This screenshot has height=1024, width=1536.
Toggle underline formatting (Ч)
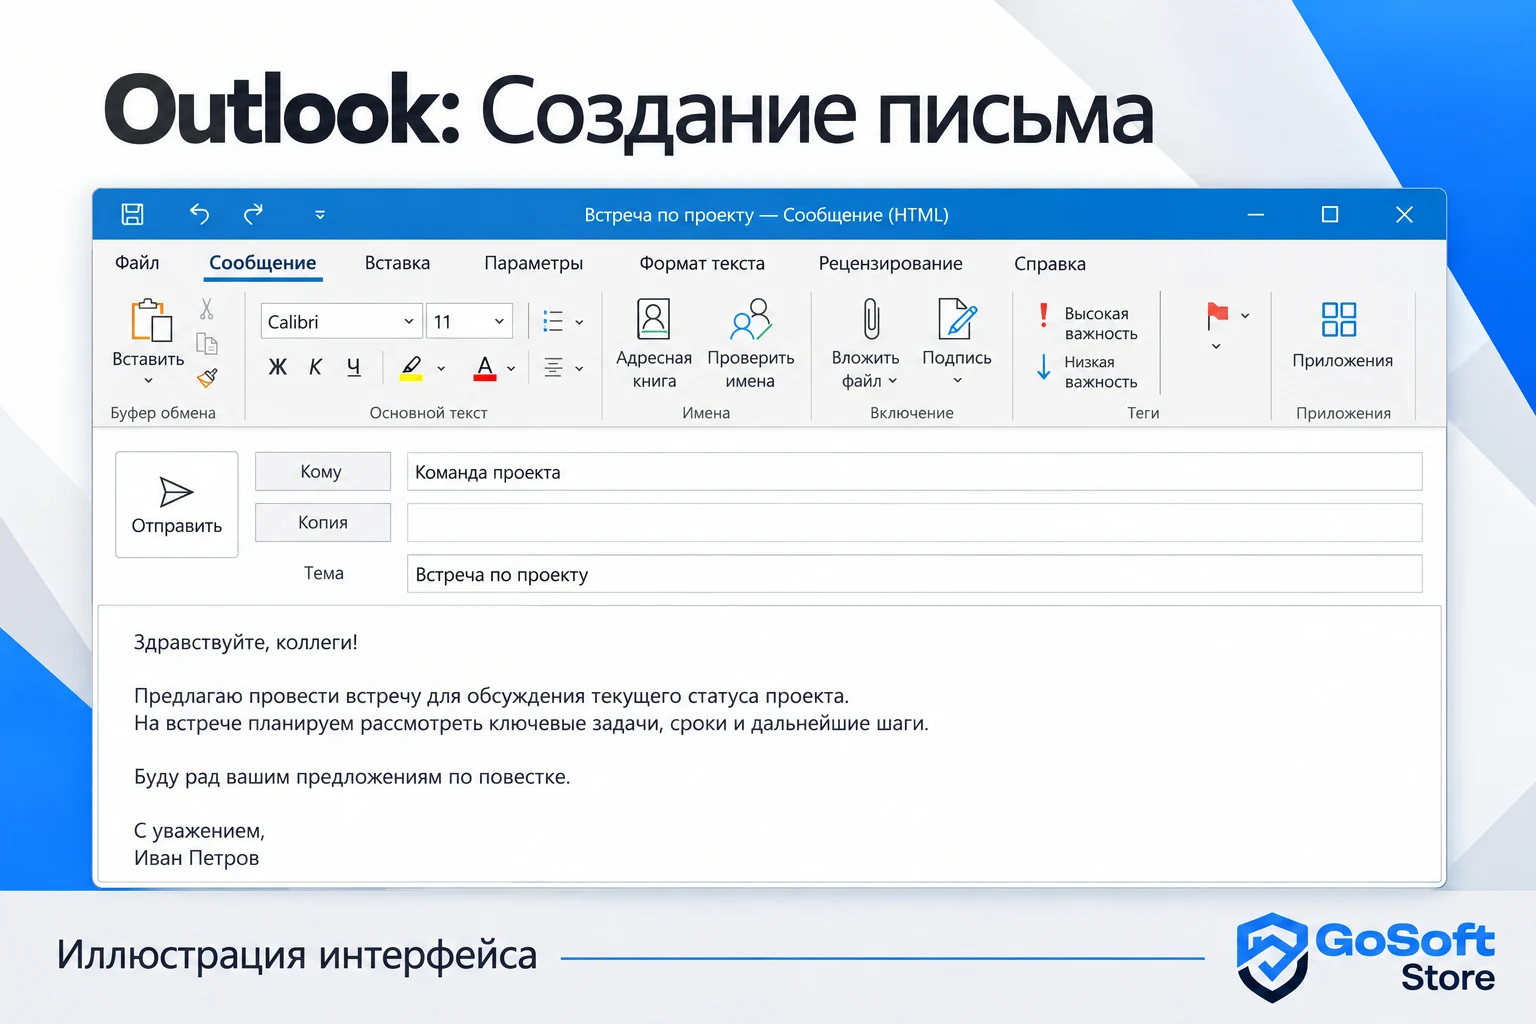coord(354,367)
